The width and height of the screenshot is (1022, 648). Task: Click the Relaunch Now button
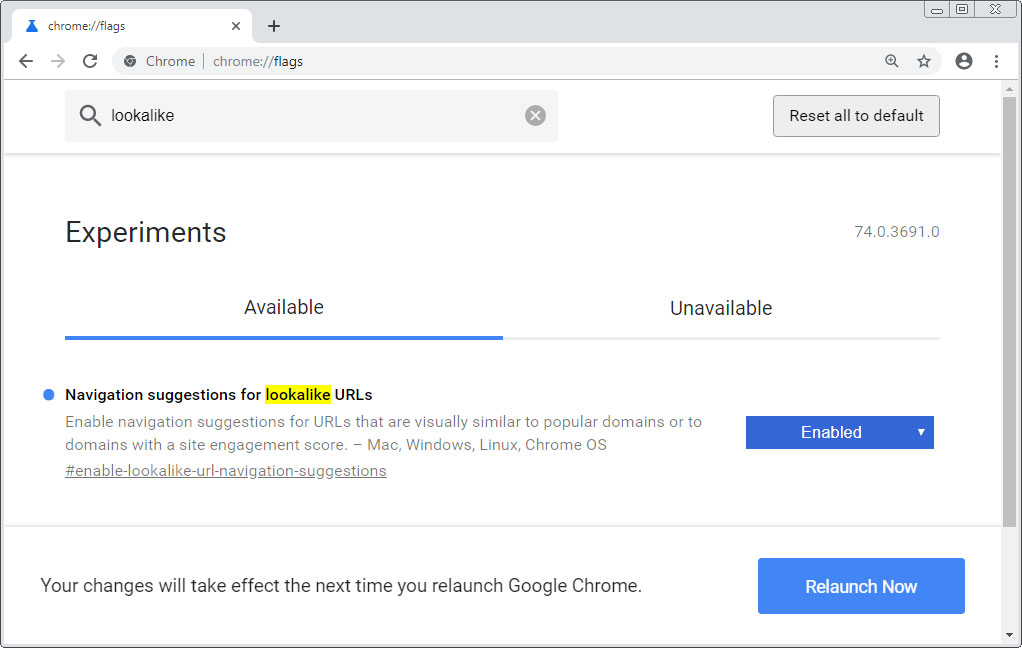[x=860, y=586]
